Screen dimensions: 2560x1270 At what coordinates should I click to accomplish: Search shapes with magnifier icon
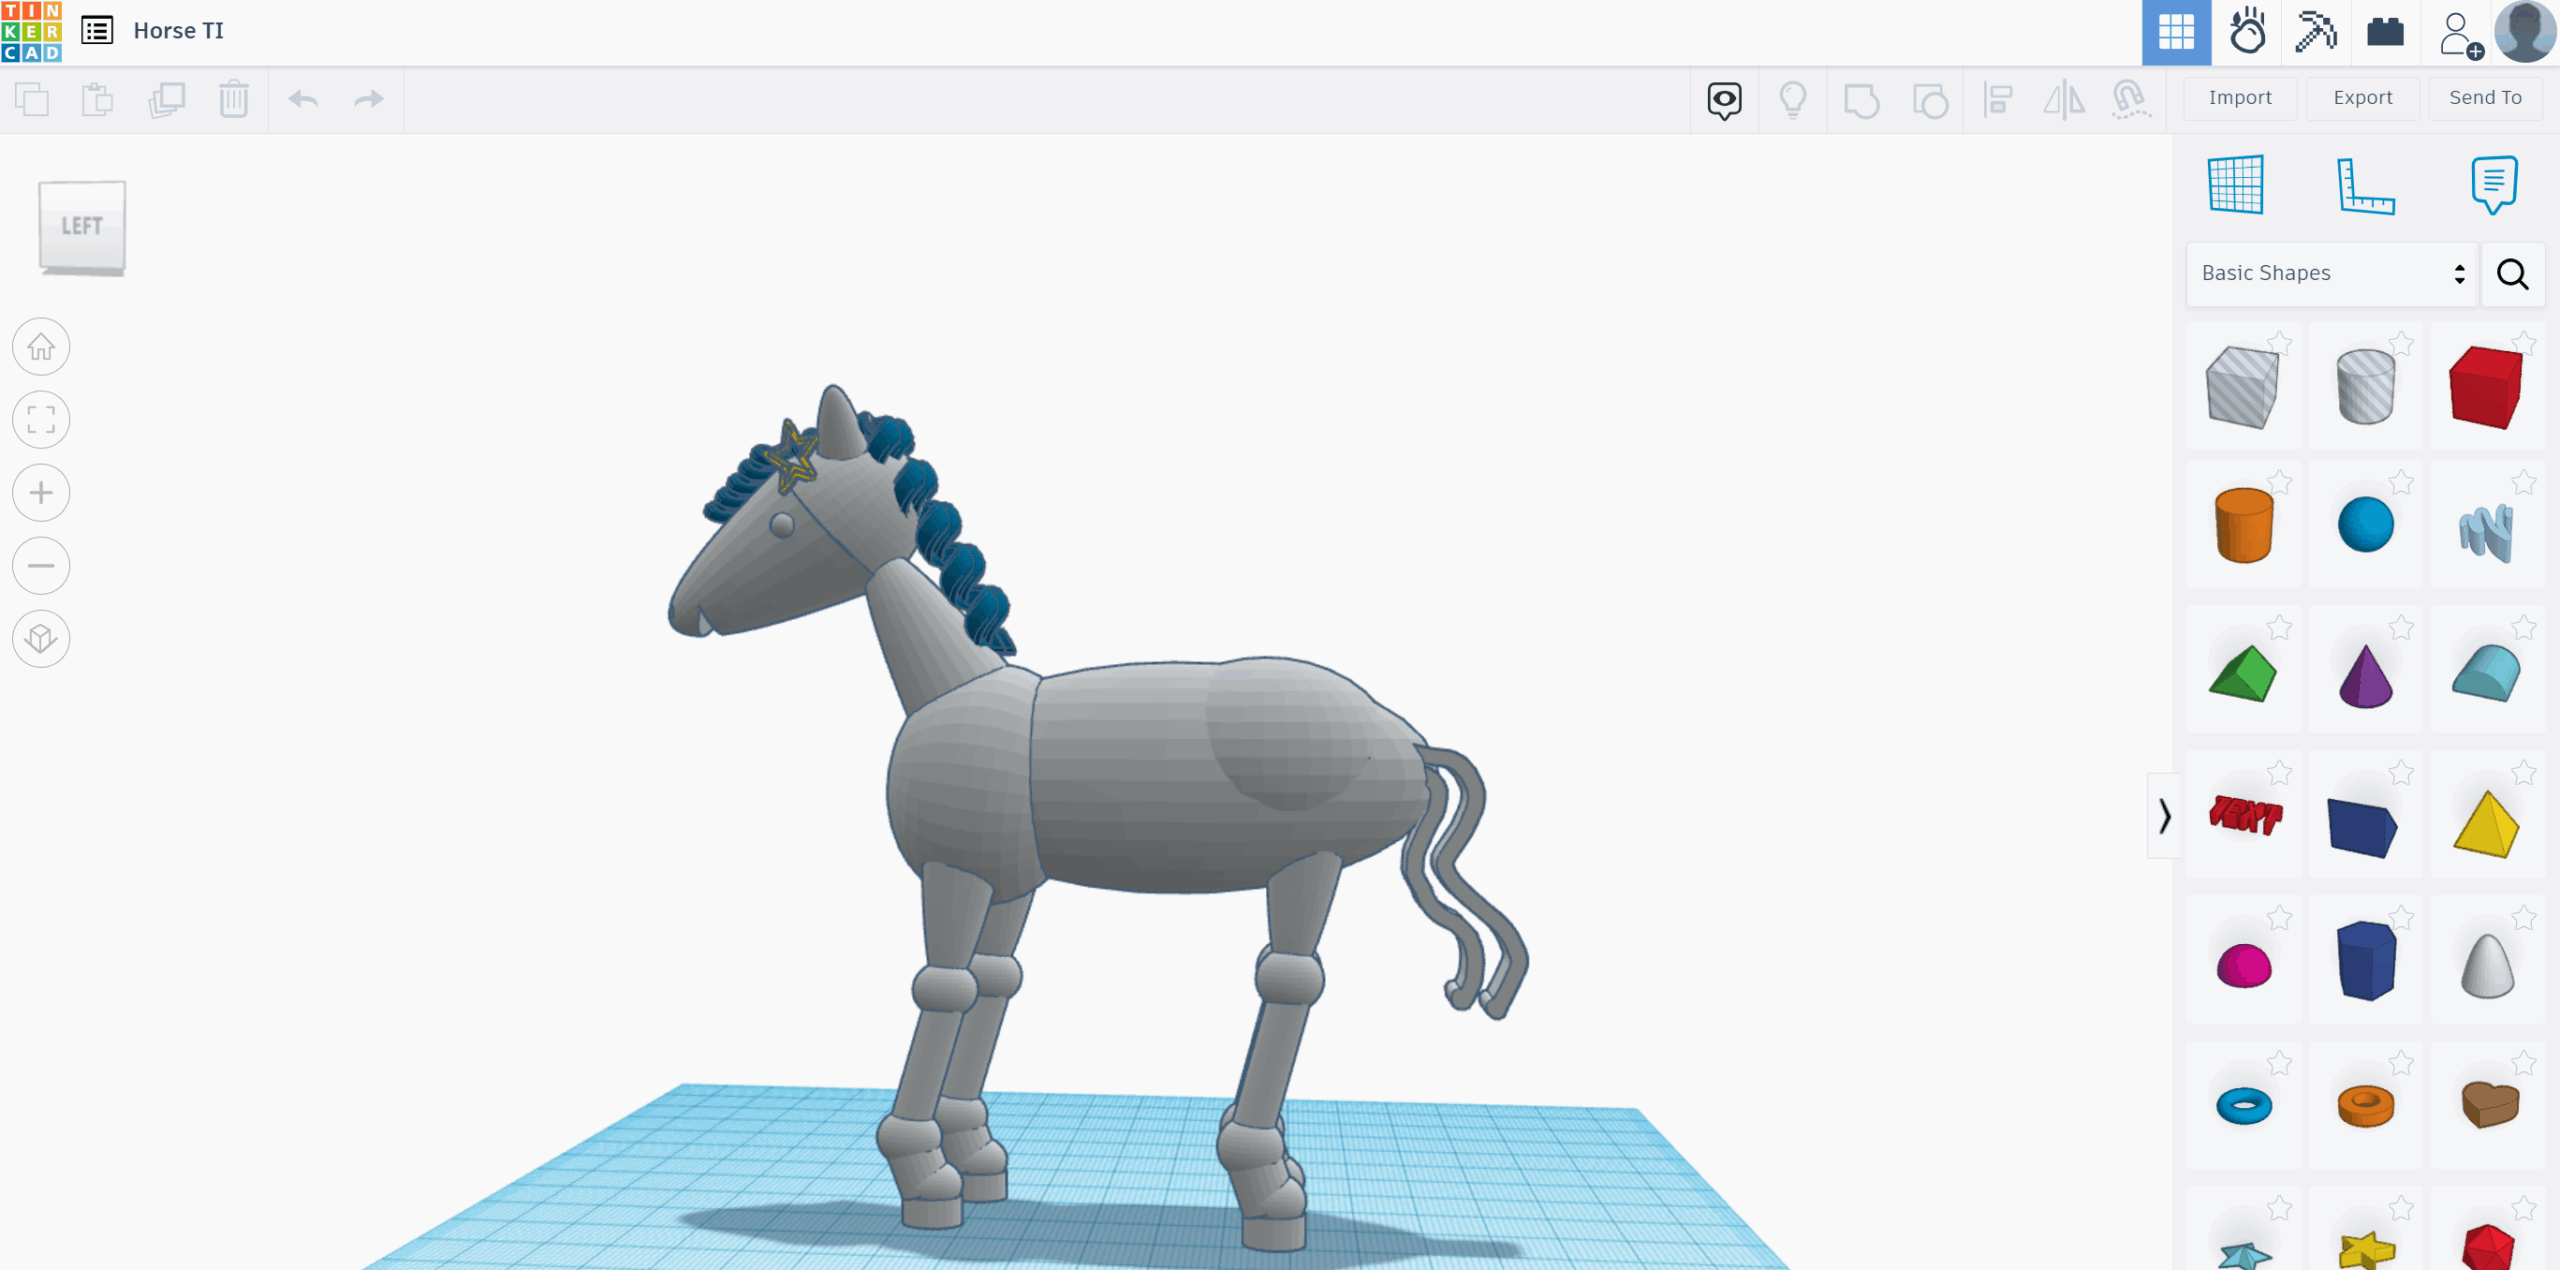[x=2512, y=273]
